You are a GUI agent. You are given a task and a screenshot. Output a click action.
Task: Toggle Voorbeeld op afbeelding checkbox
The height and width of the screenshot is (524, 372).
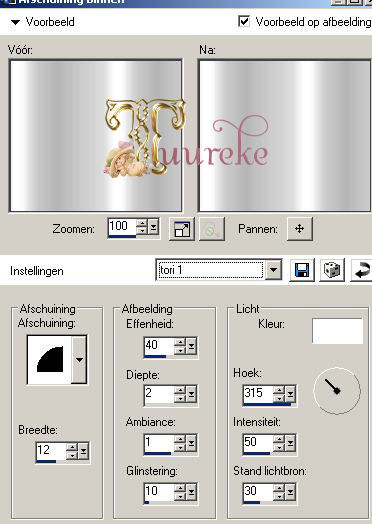[244, 22]
